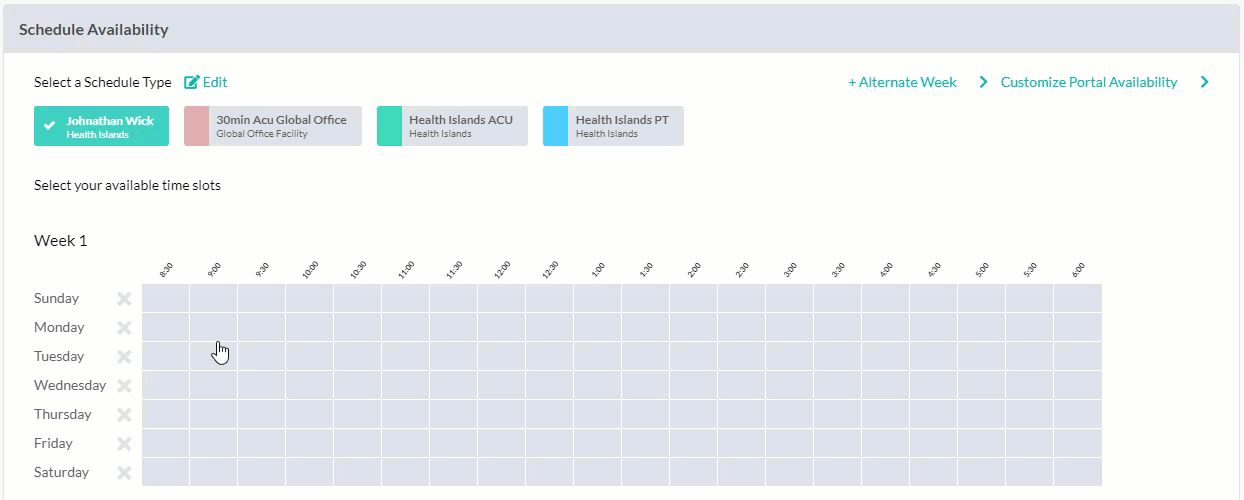Viewport: 1244px width, 500px height.
Task: Select Thursday 4:00 time slot
Action: 886,414
